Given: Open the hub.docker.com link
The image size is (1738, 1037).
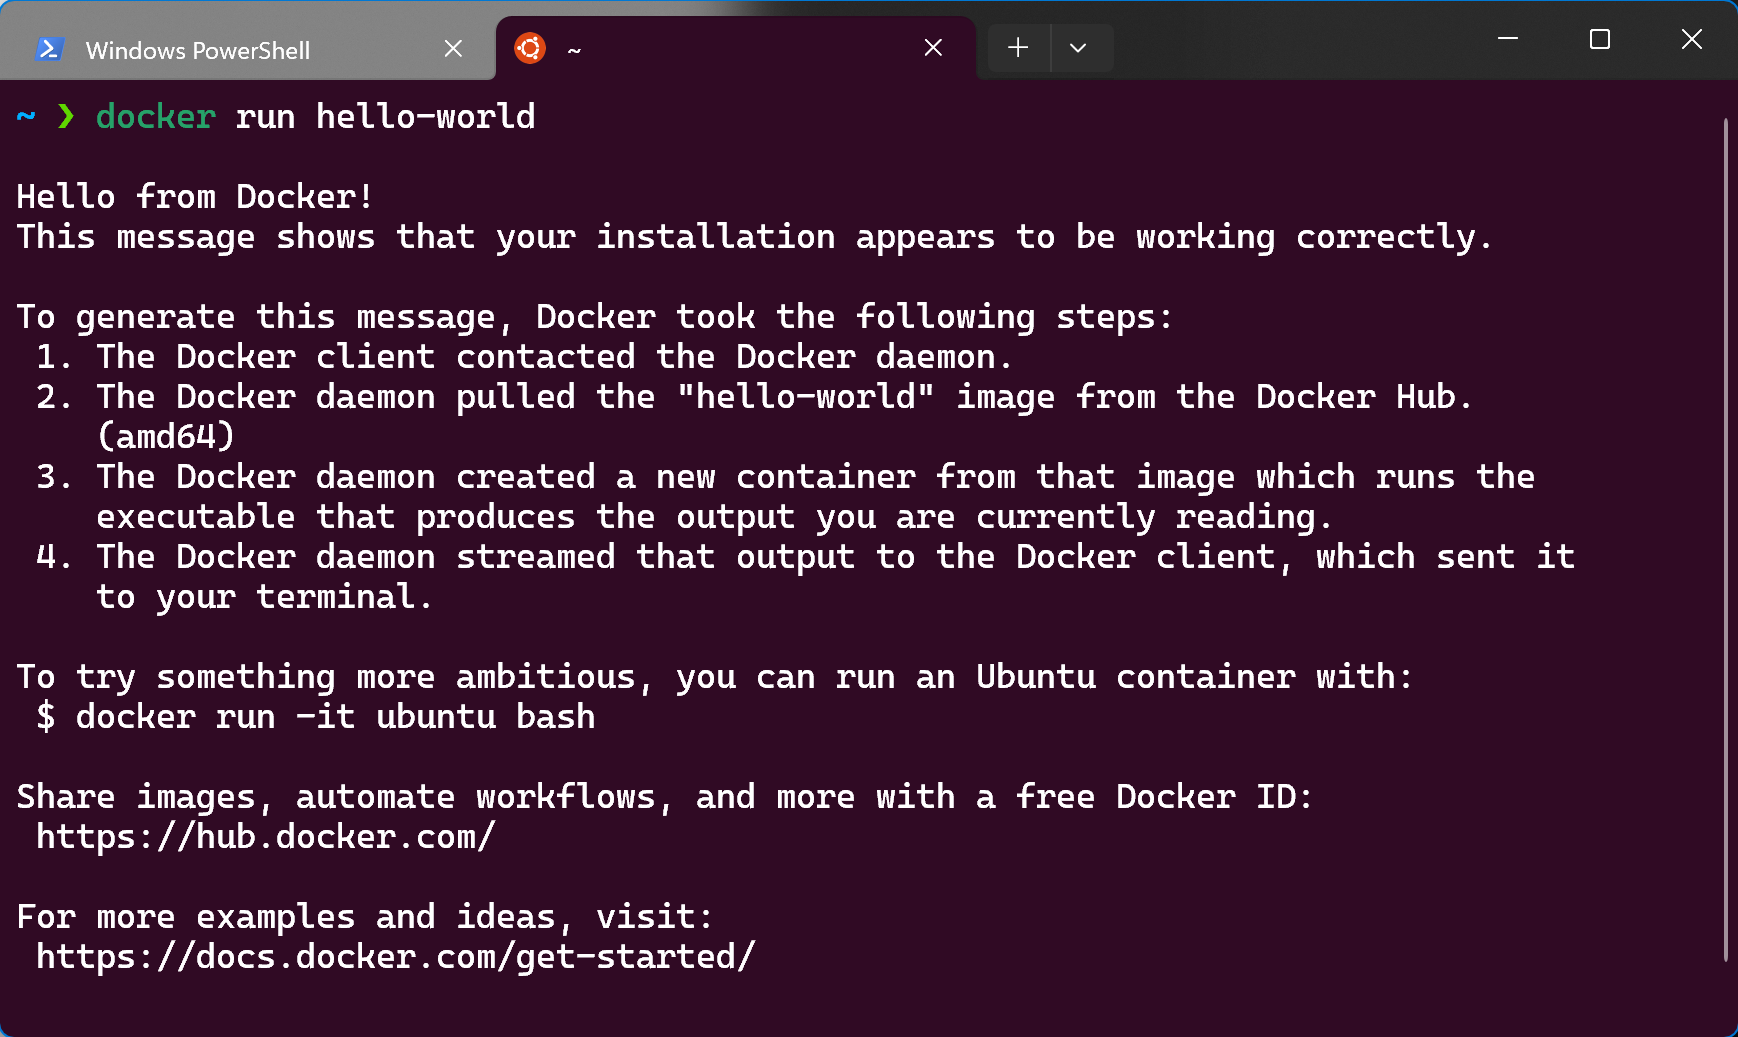Looking at the screenshot, I should [266, 837].
